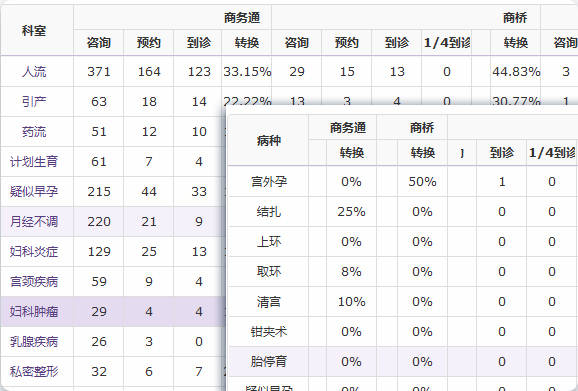Open the 引产 department link

point(34,101)
